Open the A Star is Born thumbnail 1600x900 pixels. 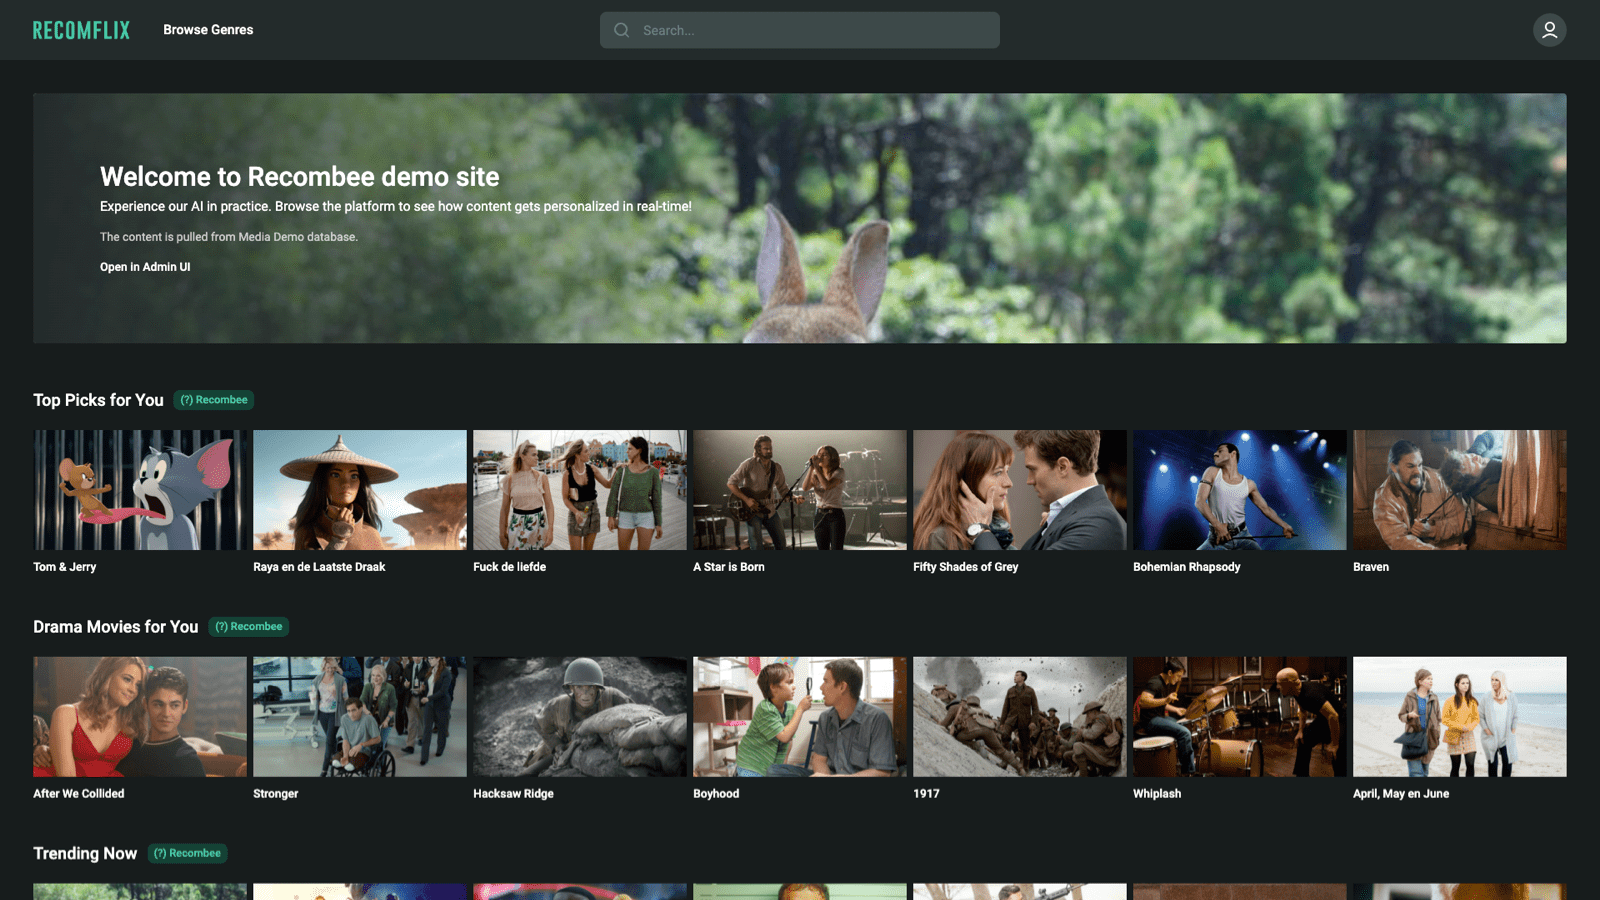800,490
